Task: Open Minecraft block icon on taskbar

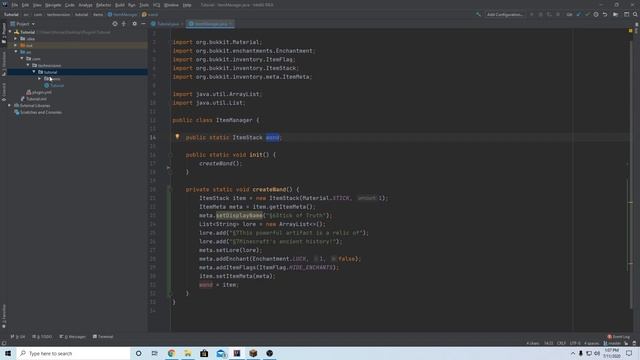Action: [x=253, y=353]
